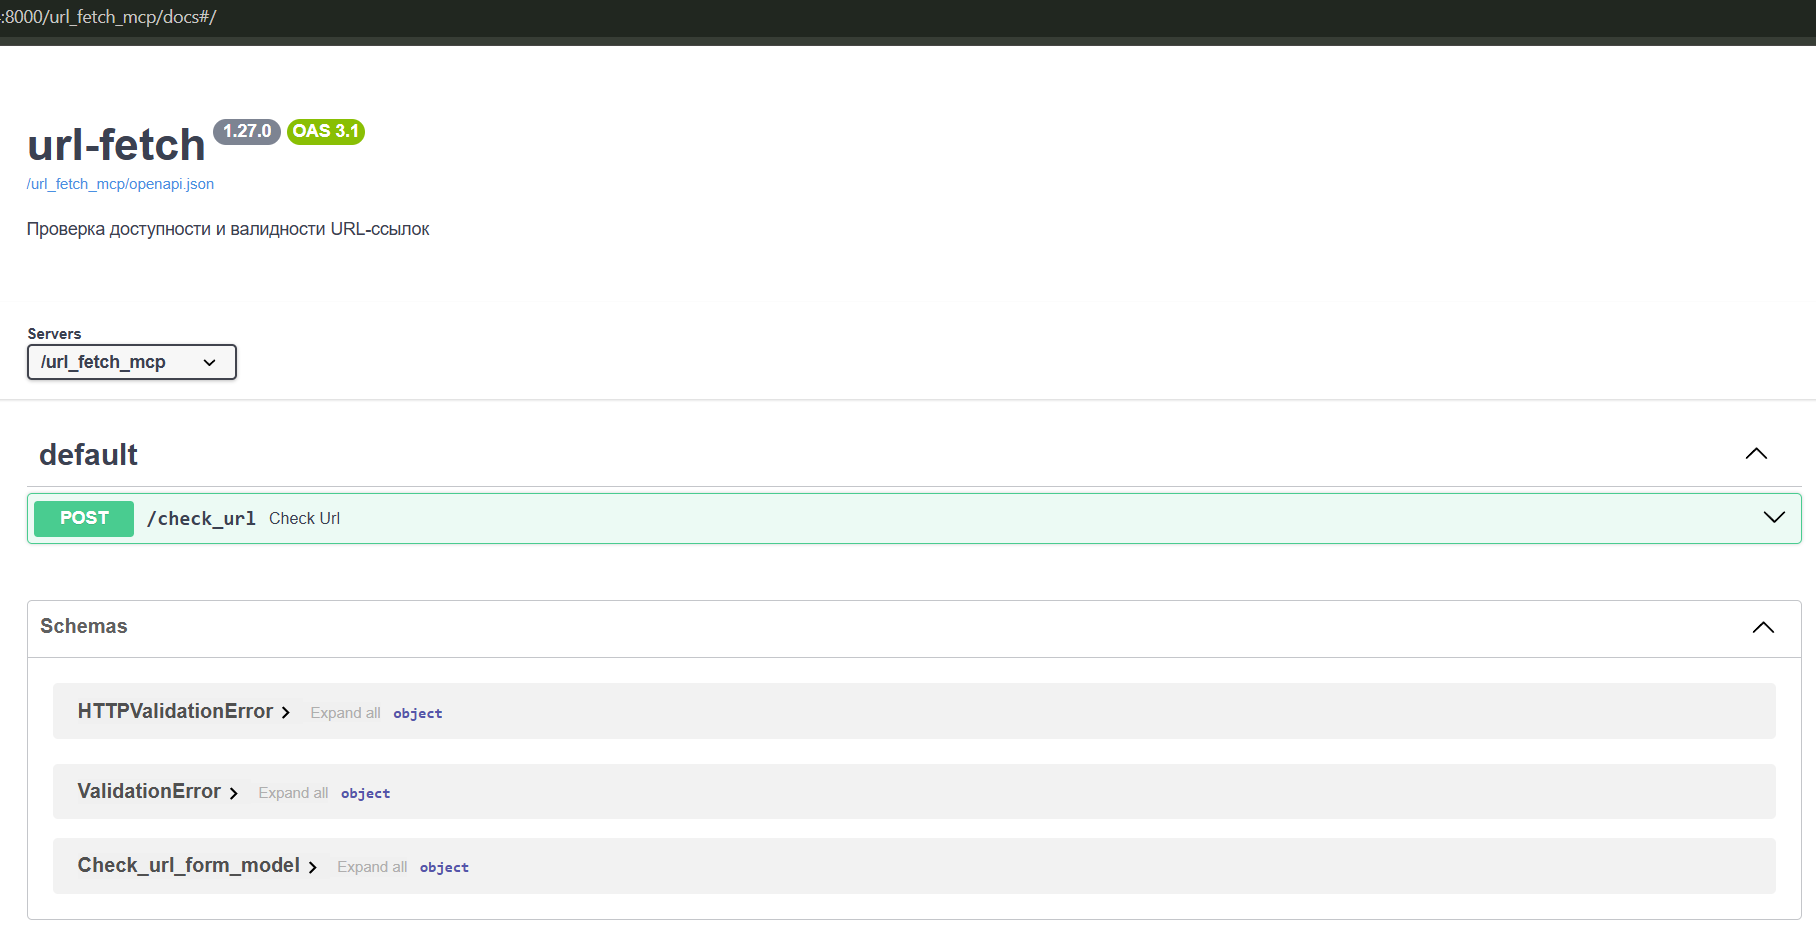Open the /url_fetch_mcp/openapi.json link
Screen dimensions: 1816x950
coord(120,184)
